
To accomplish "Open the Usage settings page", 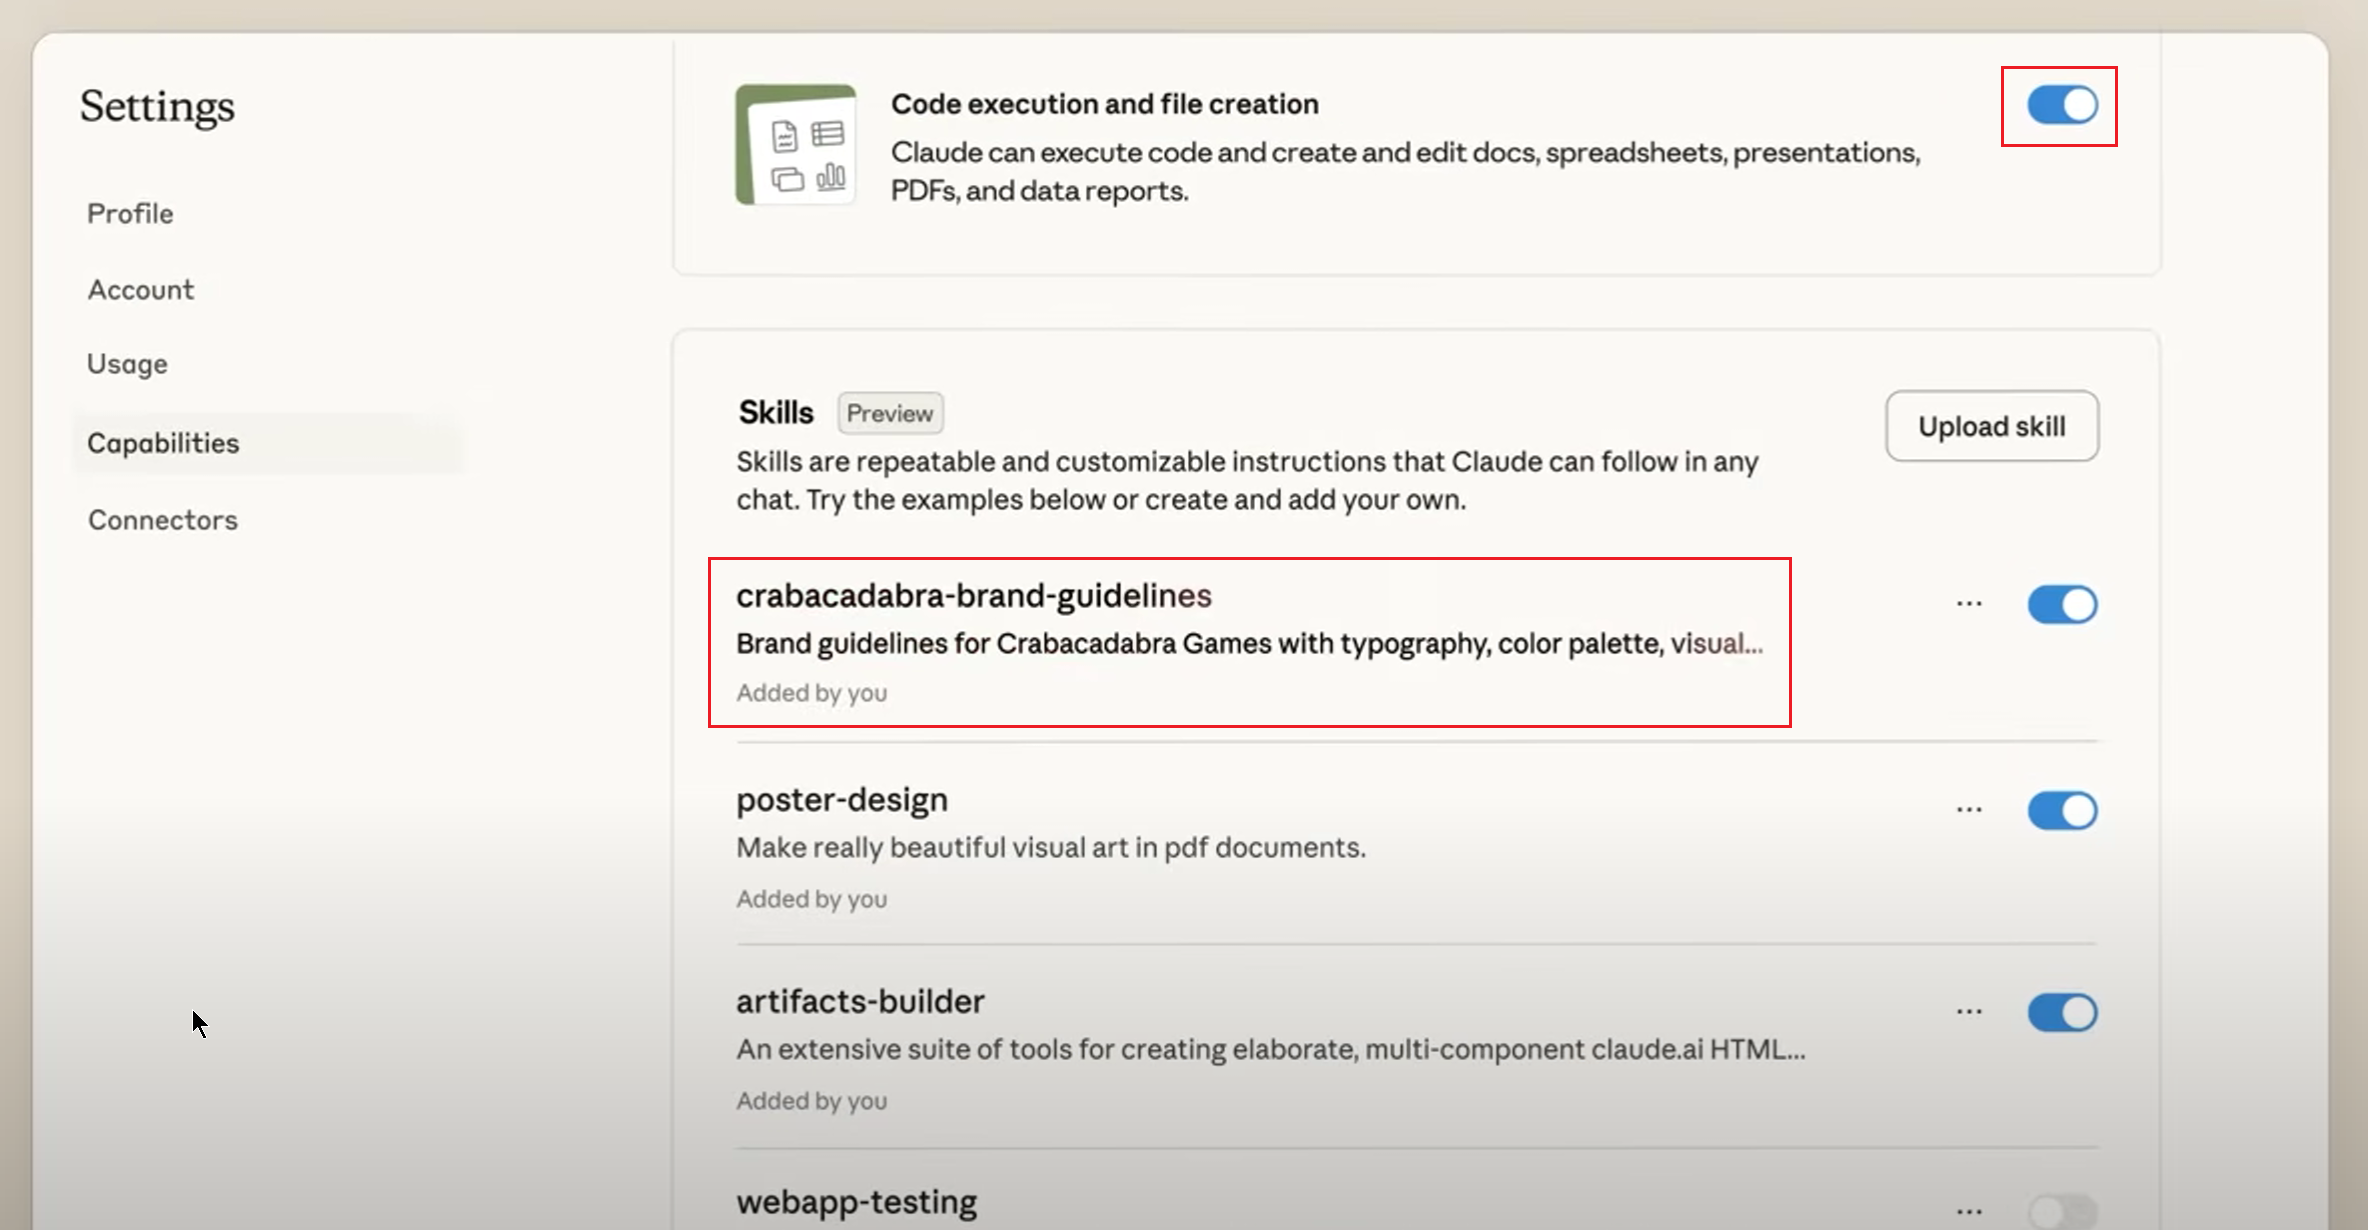I will pos(127,364).
